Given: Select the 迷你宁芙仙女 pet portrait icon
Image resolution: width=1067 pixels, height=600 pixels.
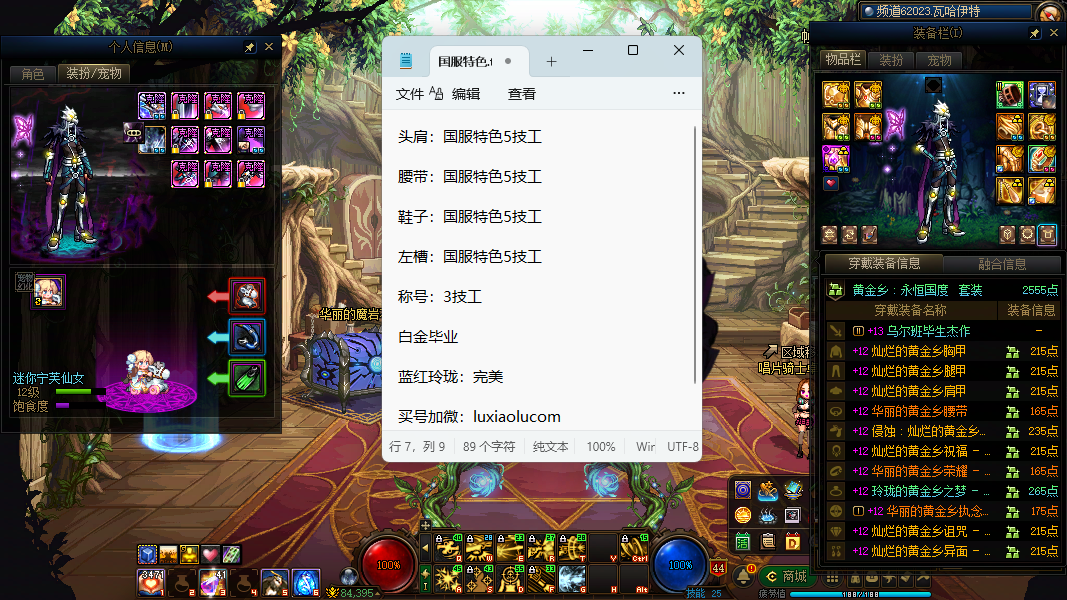Looking at the screenshot, I should coord(48,291).
